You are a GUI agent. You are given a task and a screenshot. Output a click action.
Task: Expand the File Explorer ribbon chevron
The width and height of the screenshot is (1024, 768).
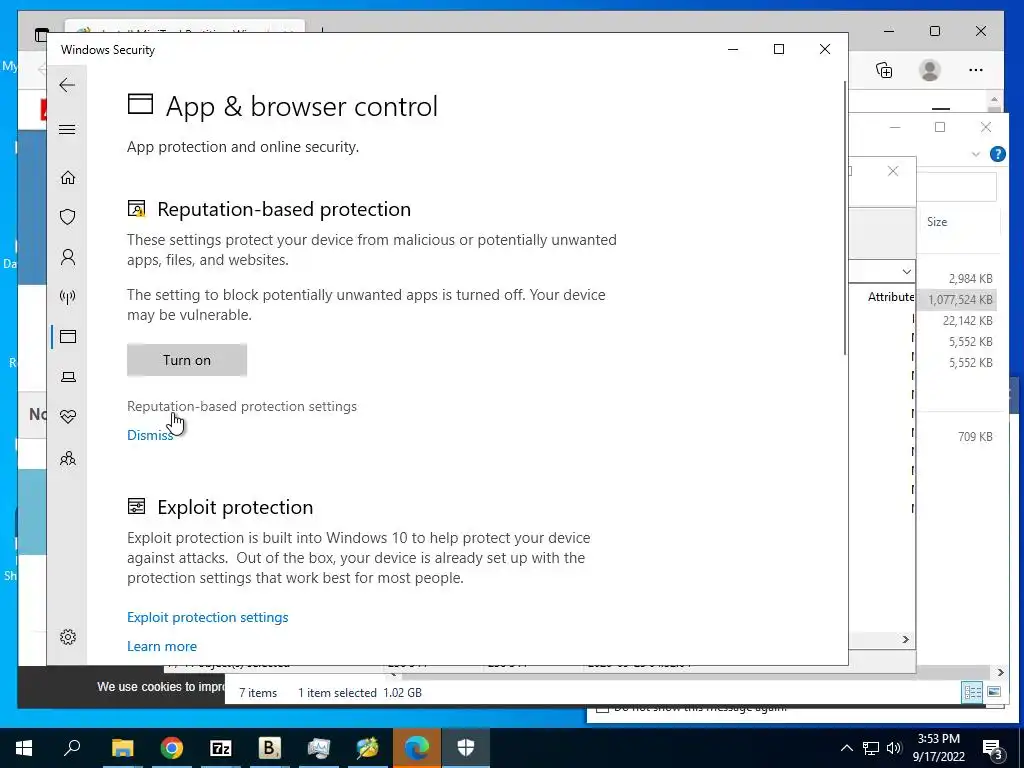(976, 154)
